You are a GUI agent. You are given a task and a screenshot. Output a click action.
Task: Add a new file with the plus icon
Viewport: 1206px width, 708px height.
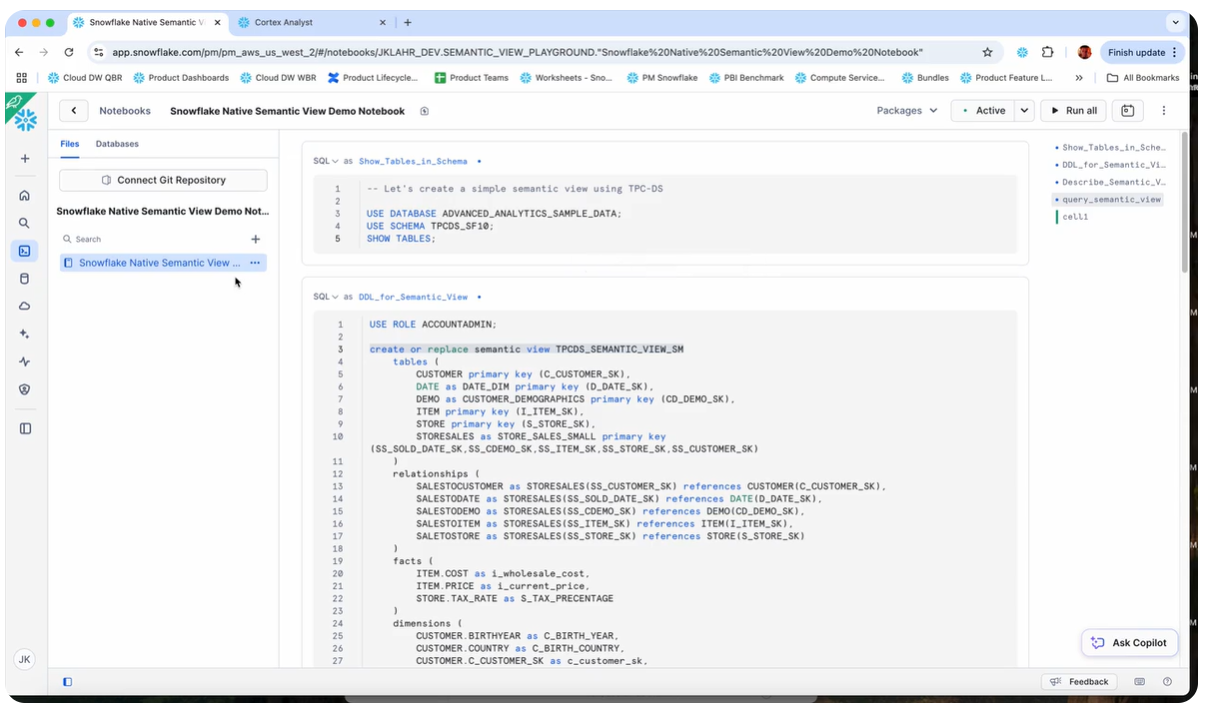tap(255, 239)
